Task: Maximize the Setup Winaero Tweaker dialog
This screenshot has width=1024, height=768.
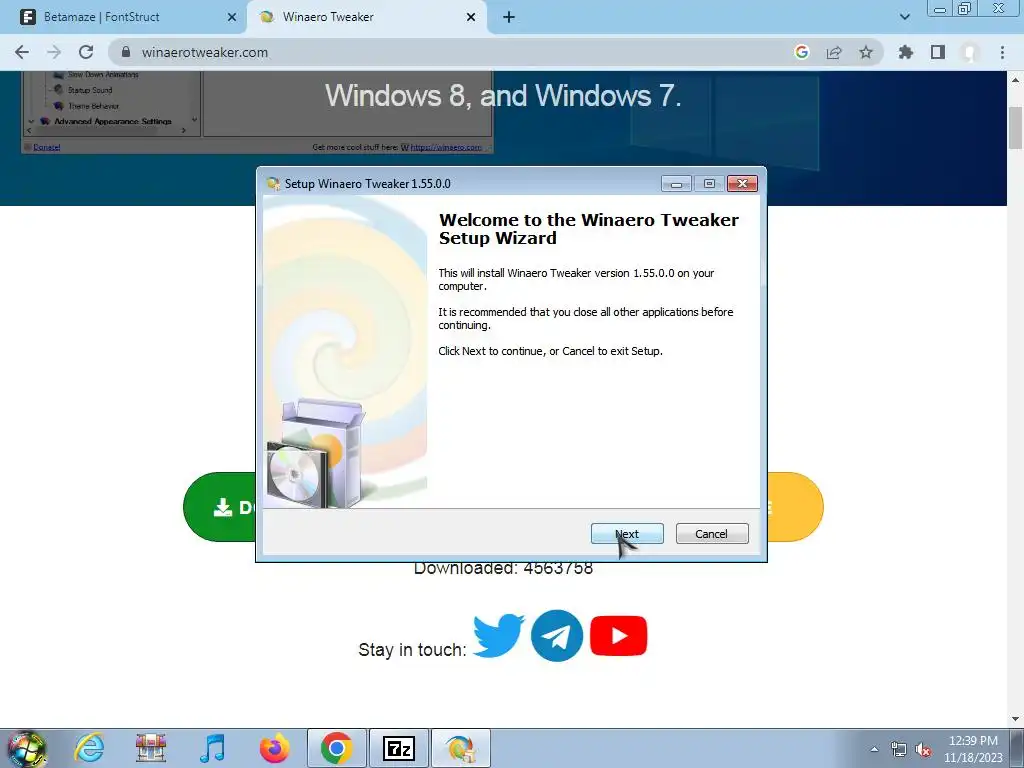Action: pos(709,184)
